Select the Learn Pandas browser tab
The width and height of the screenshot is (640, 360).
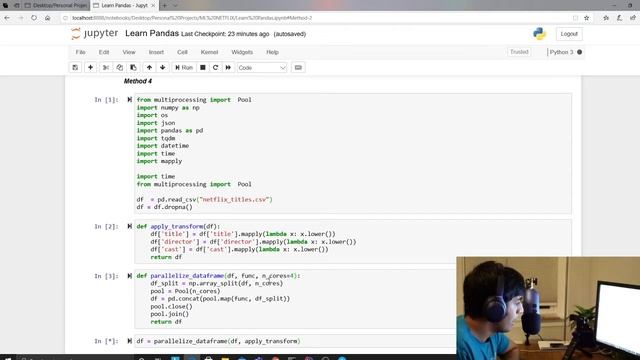[x=124, y=6]
